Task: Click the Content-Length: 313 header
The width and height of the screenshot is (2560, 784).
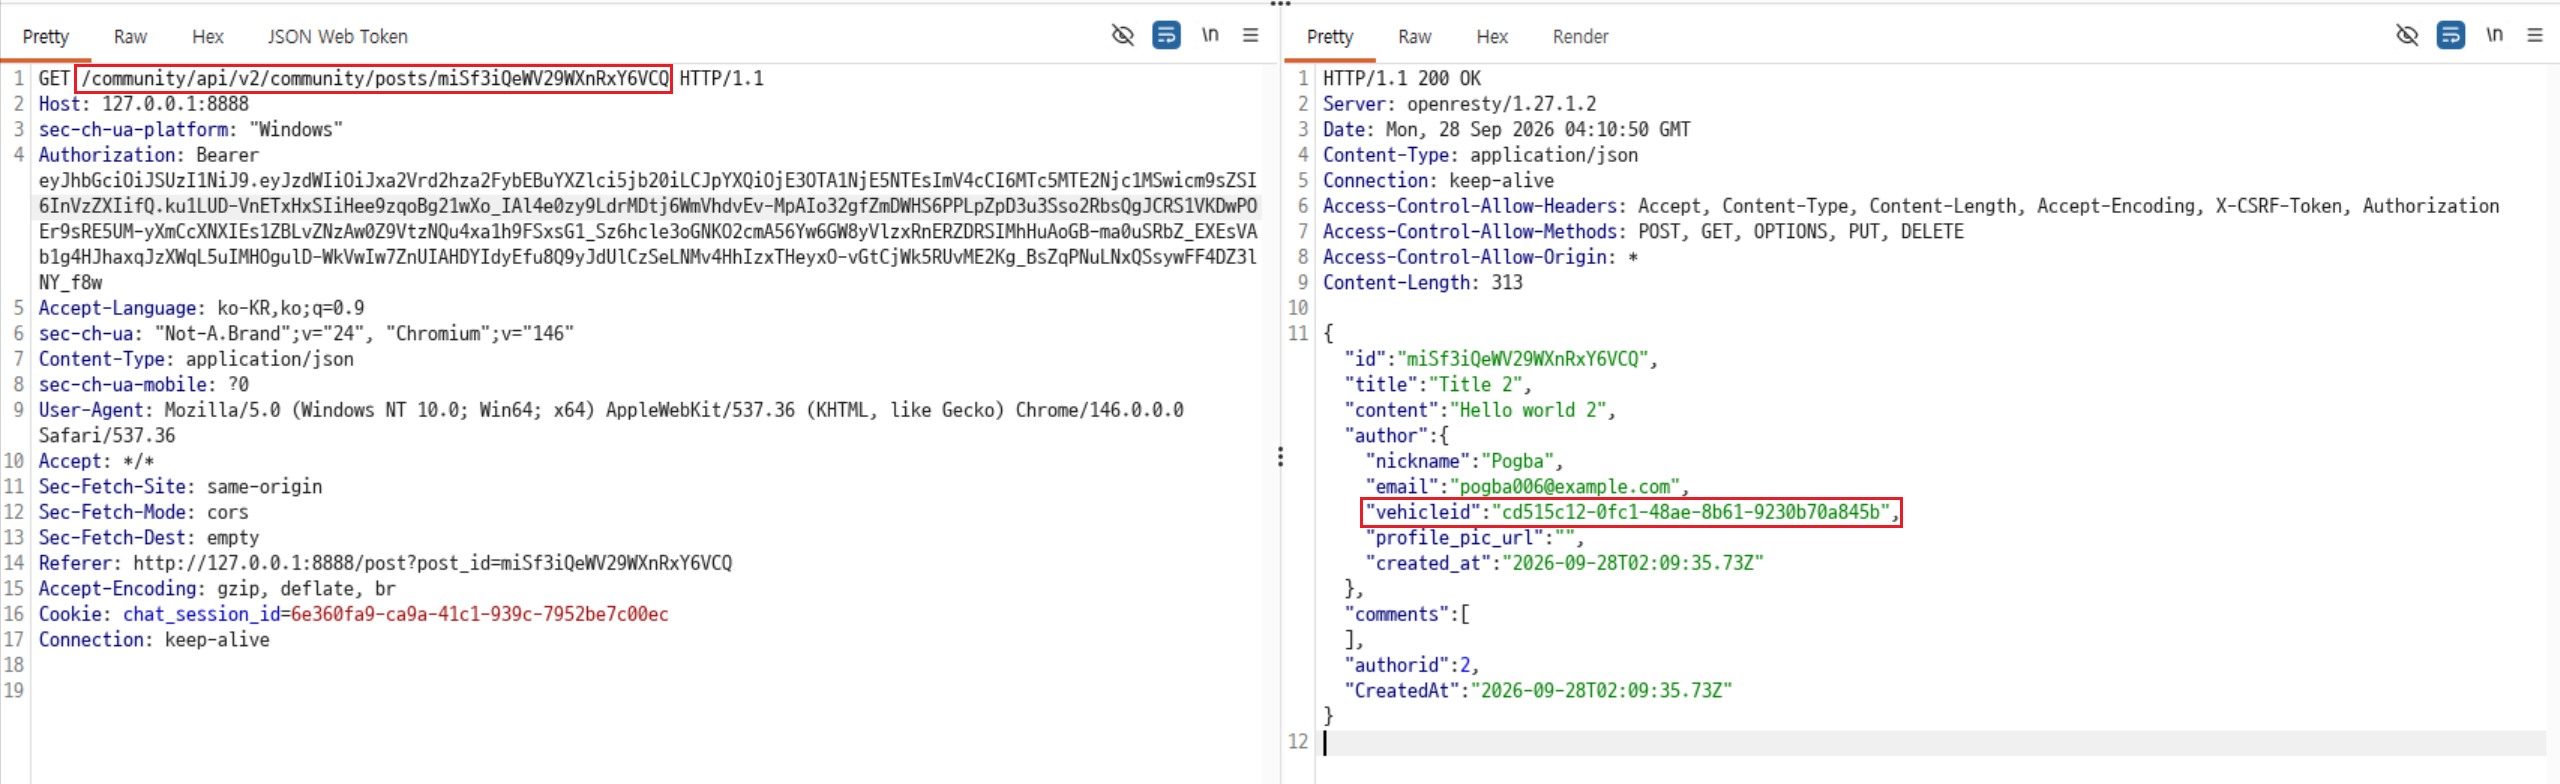Action: (1423, 282)
